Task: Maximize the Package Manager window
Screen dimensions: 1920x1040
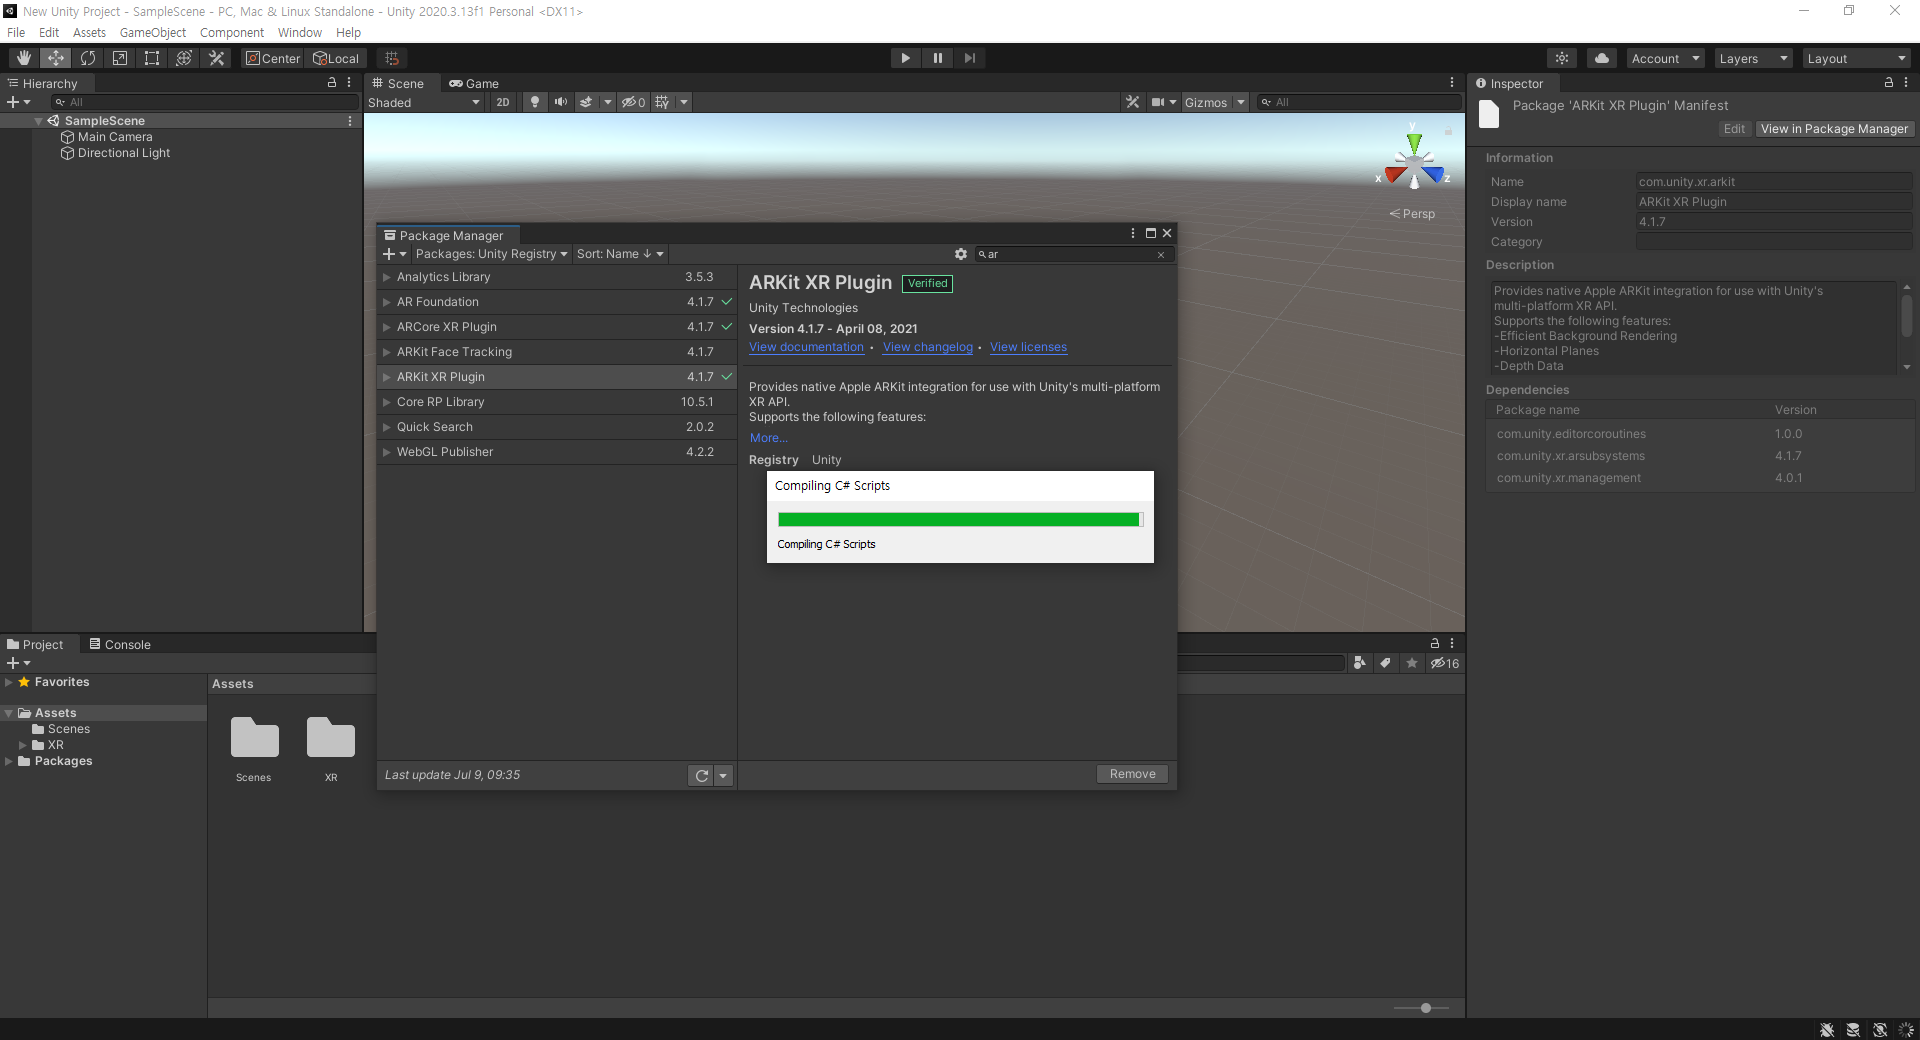Action: [1150, 233]
